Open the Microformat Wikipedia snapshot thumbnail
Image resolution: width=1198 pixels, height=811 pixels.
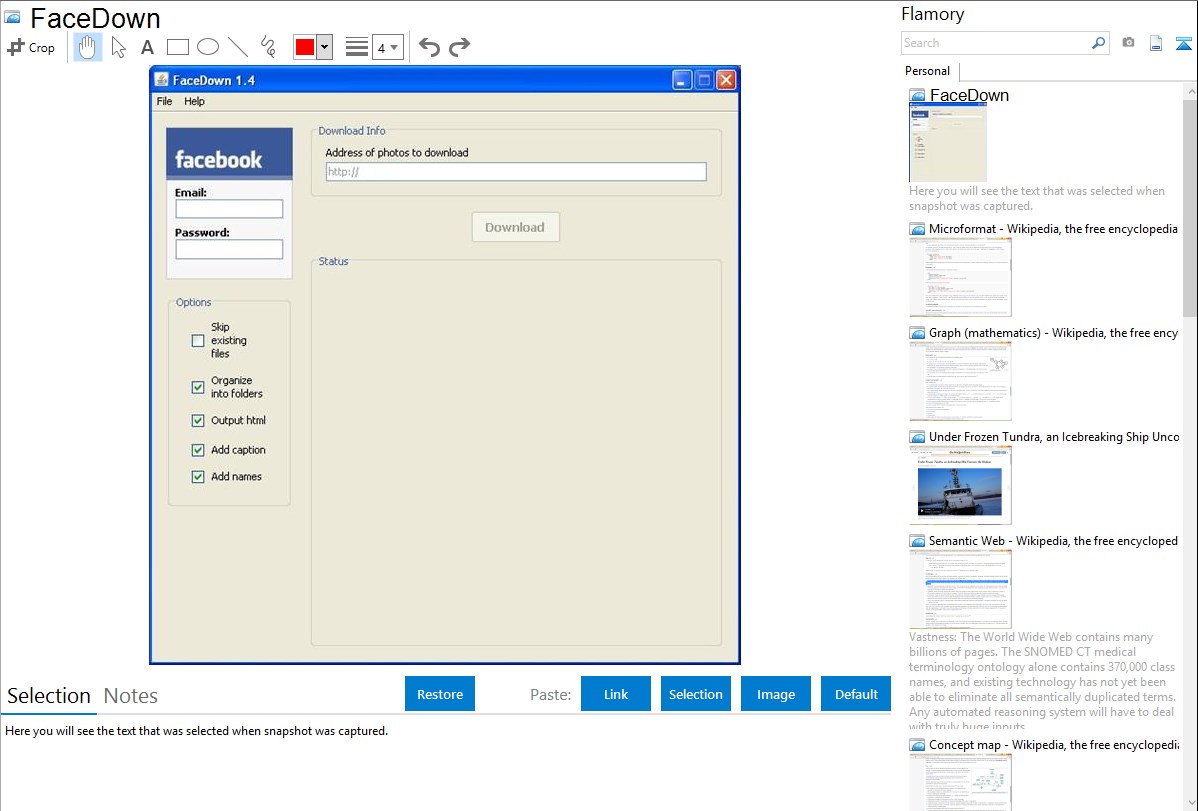point(960,277)
